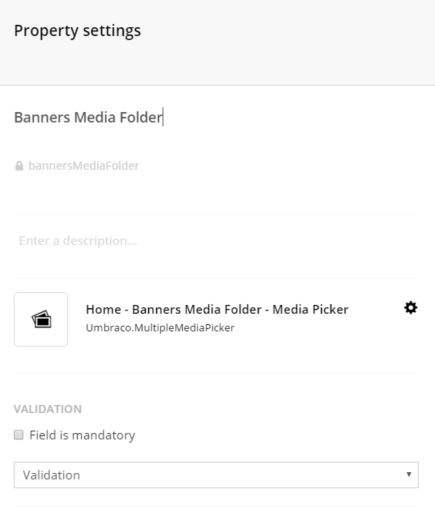435x530 pixels.
Task: Click the Umbraco.MultipleMediaPicker editor alias
Action: [x=160, y=328]
